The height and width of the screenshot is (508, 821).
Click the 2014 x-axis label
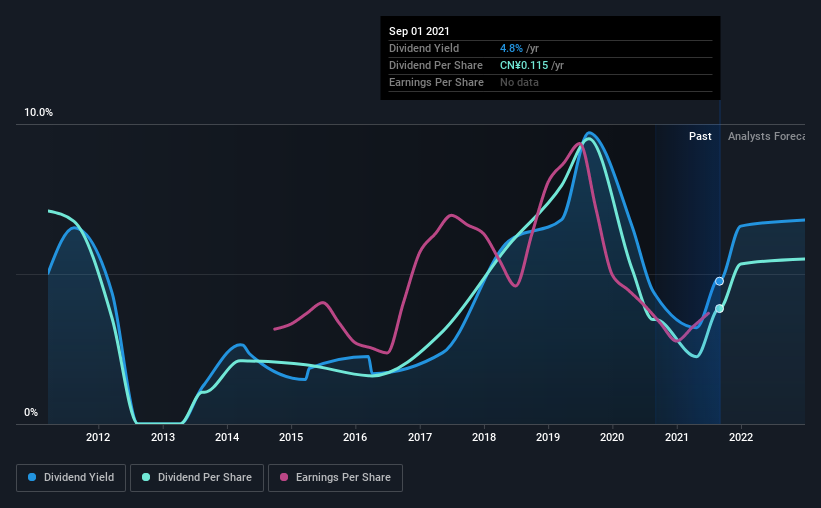click(x=227, y=437)
